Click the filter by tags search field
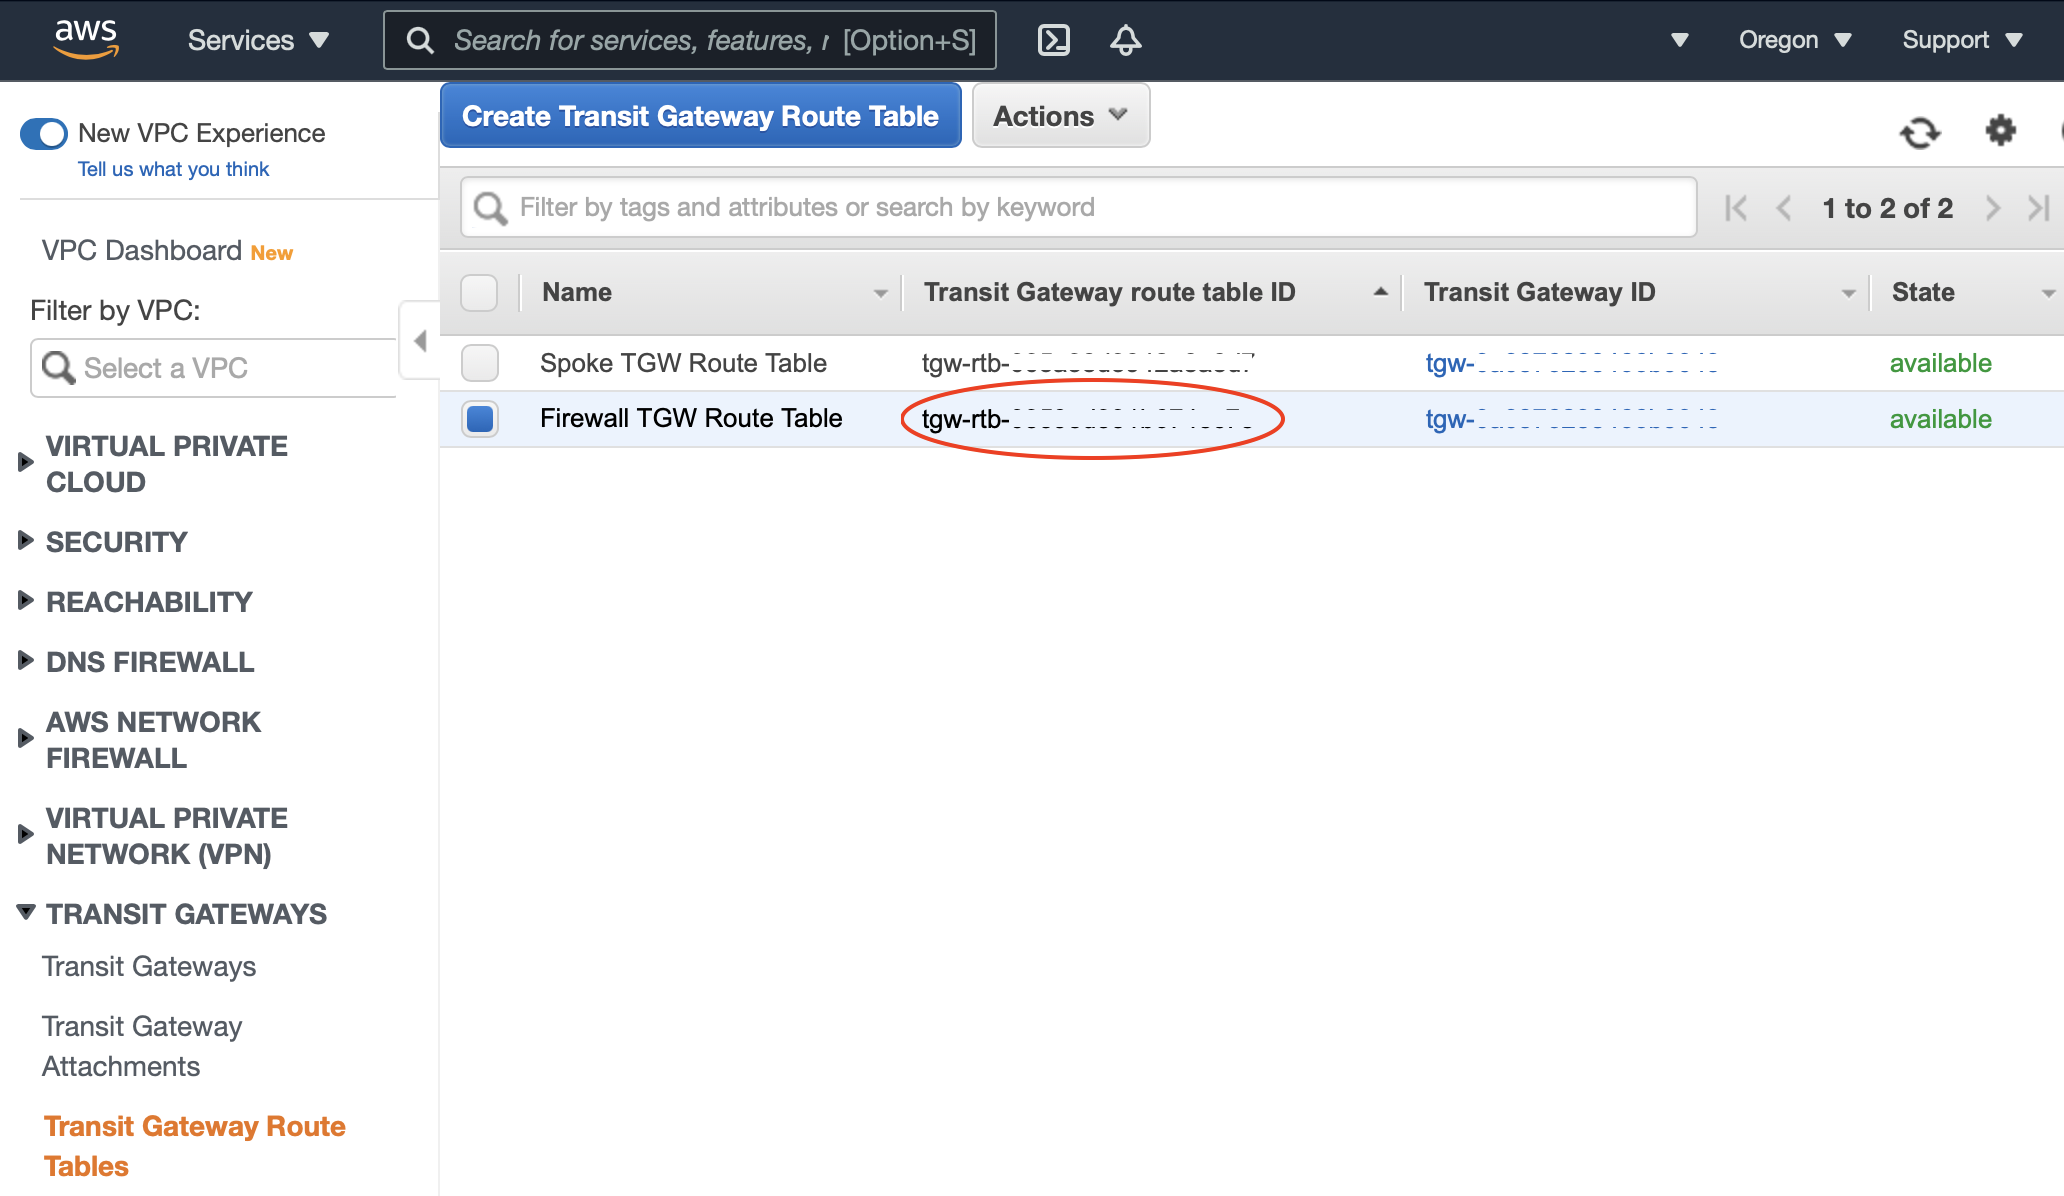 pyautogui.click(x=1080, y=207)
